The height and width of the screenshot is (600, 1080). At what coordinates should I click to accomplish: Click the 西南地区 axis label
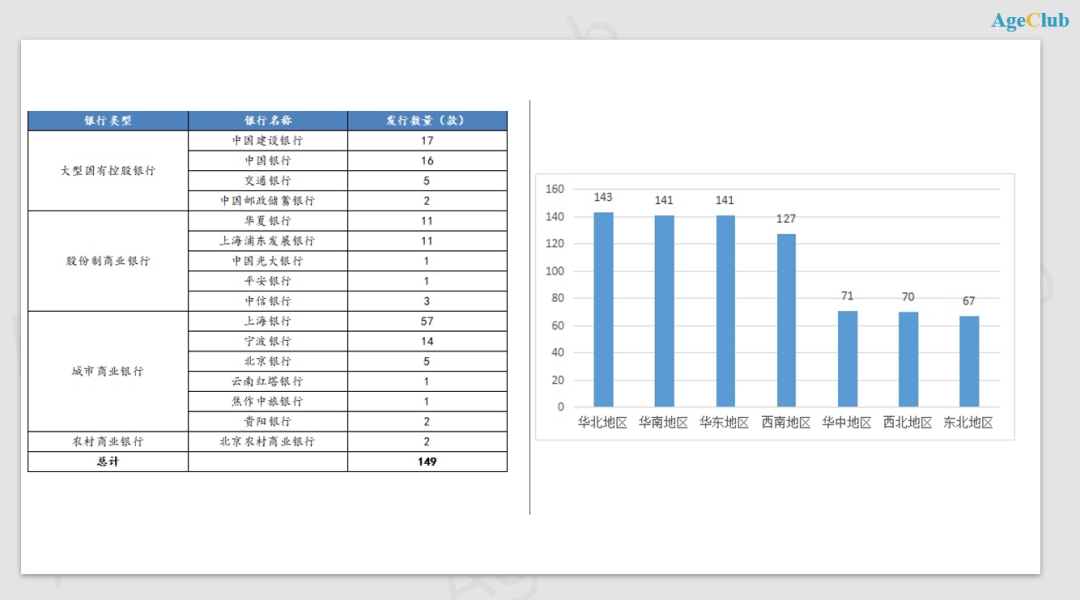tap(786, 422)
